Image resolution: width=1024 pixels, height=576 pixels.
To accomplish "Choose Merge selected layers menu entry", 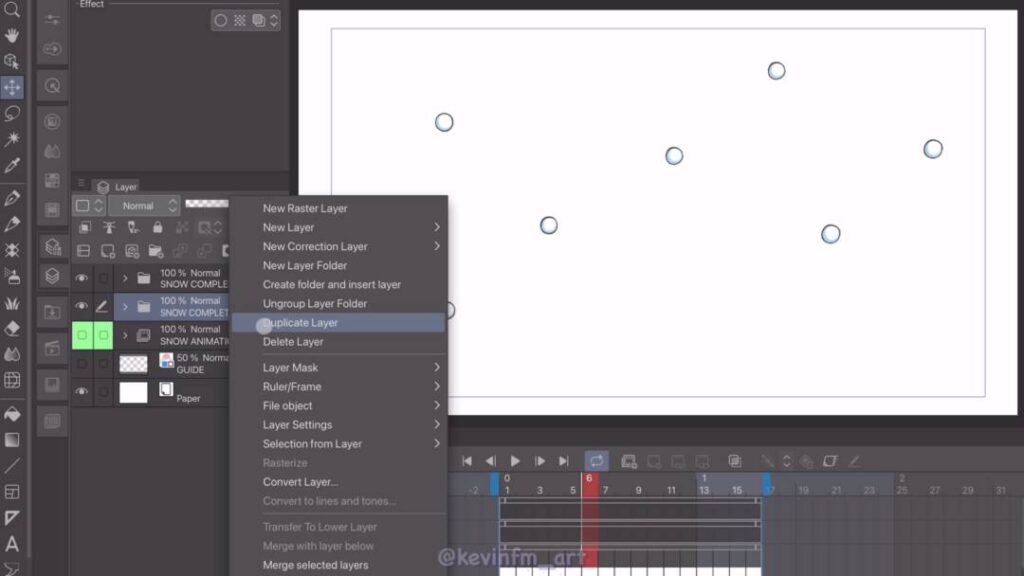I will click(x=339, y=565).
